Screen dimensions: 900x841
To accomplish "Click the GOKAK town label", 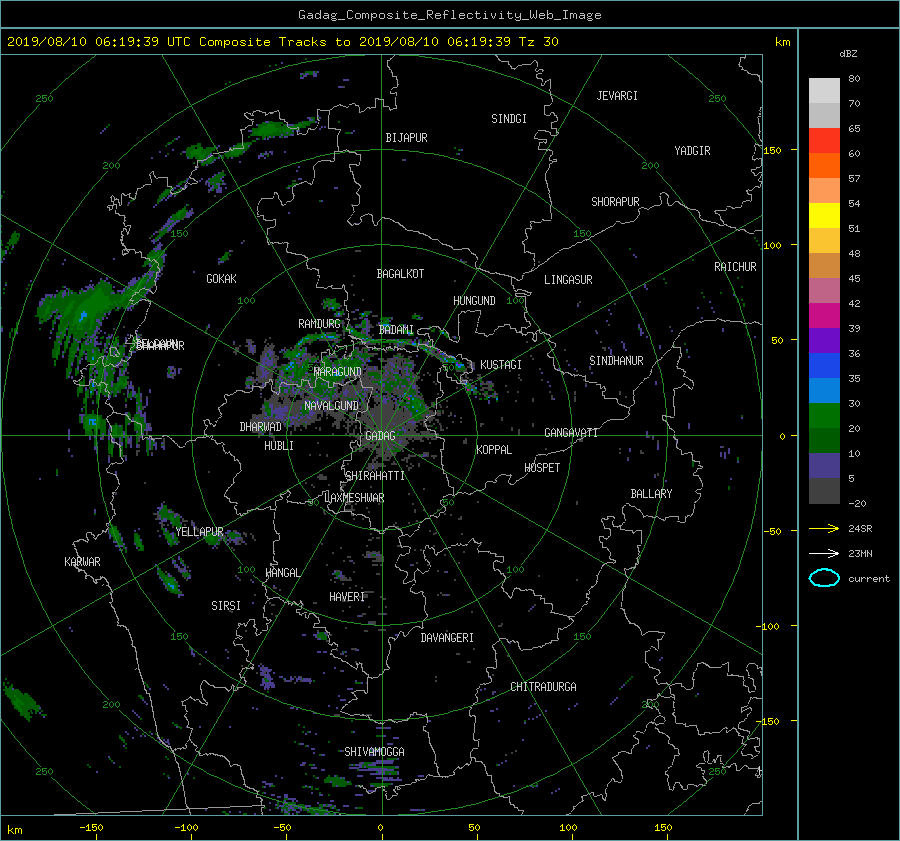I will coord(221,279).
